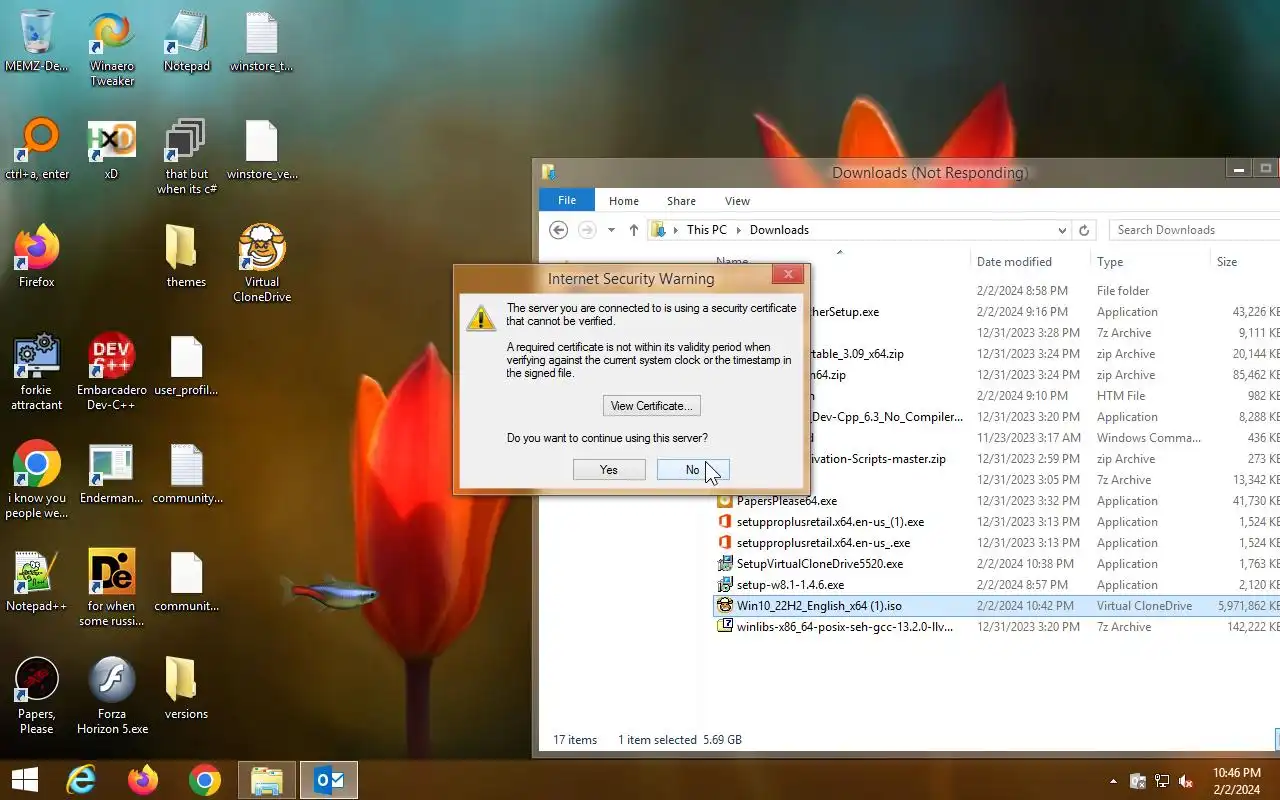
Task: Open the versions folder on desktop
Action: (186, 688)
